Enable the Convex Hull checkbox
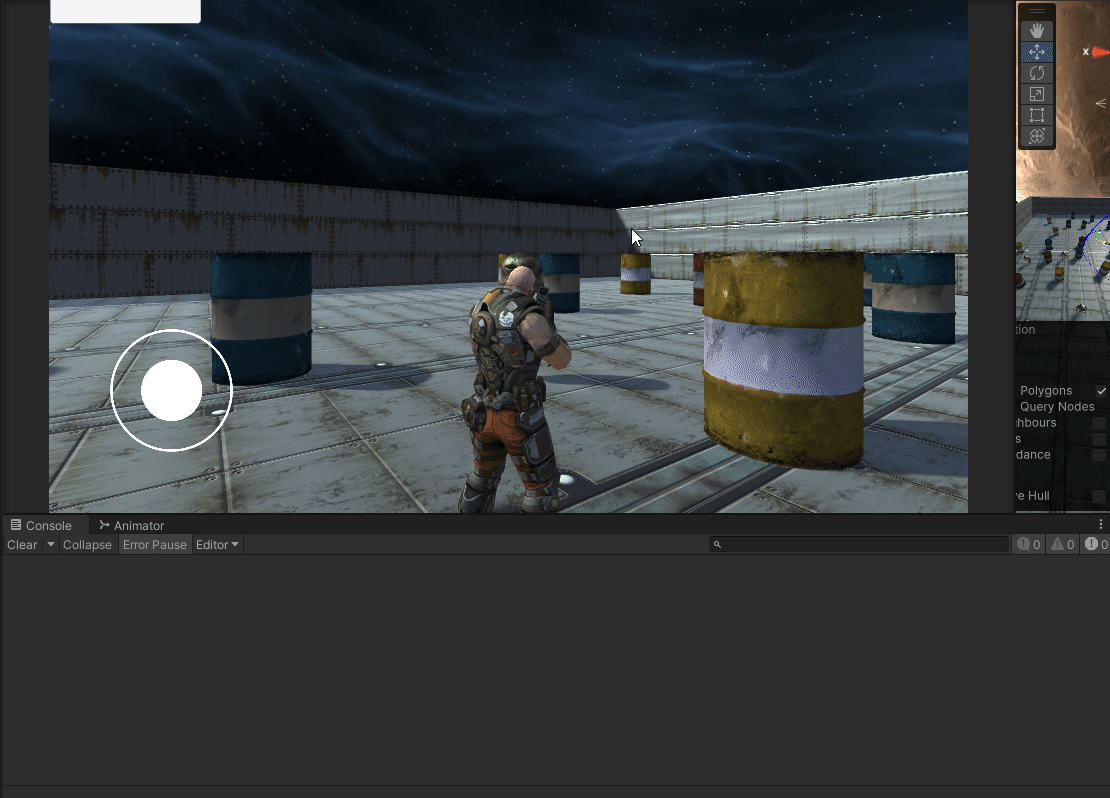This screenshot has width=1110, height=798. (1099, 496)
